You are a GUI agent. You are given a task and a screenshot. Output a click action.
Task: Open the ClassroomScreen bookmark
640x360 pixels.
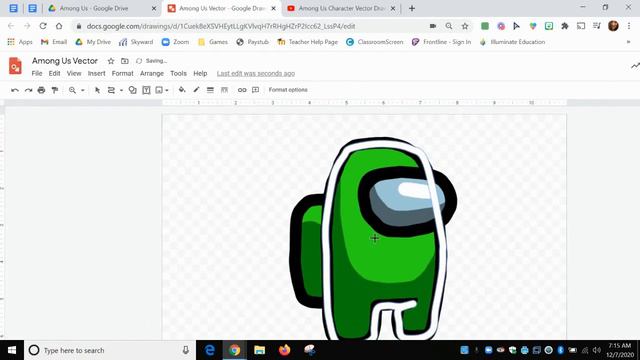374,42
